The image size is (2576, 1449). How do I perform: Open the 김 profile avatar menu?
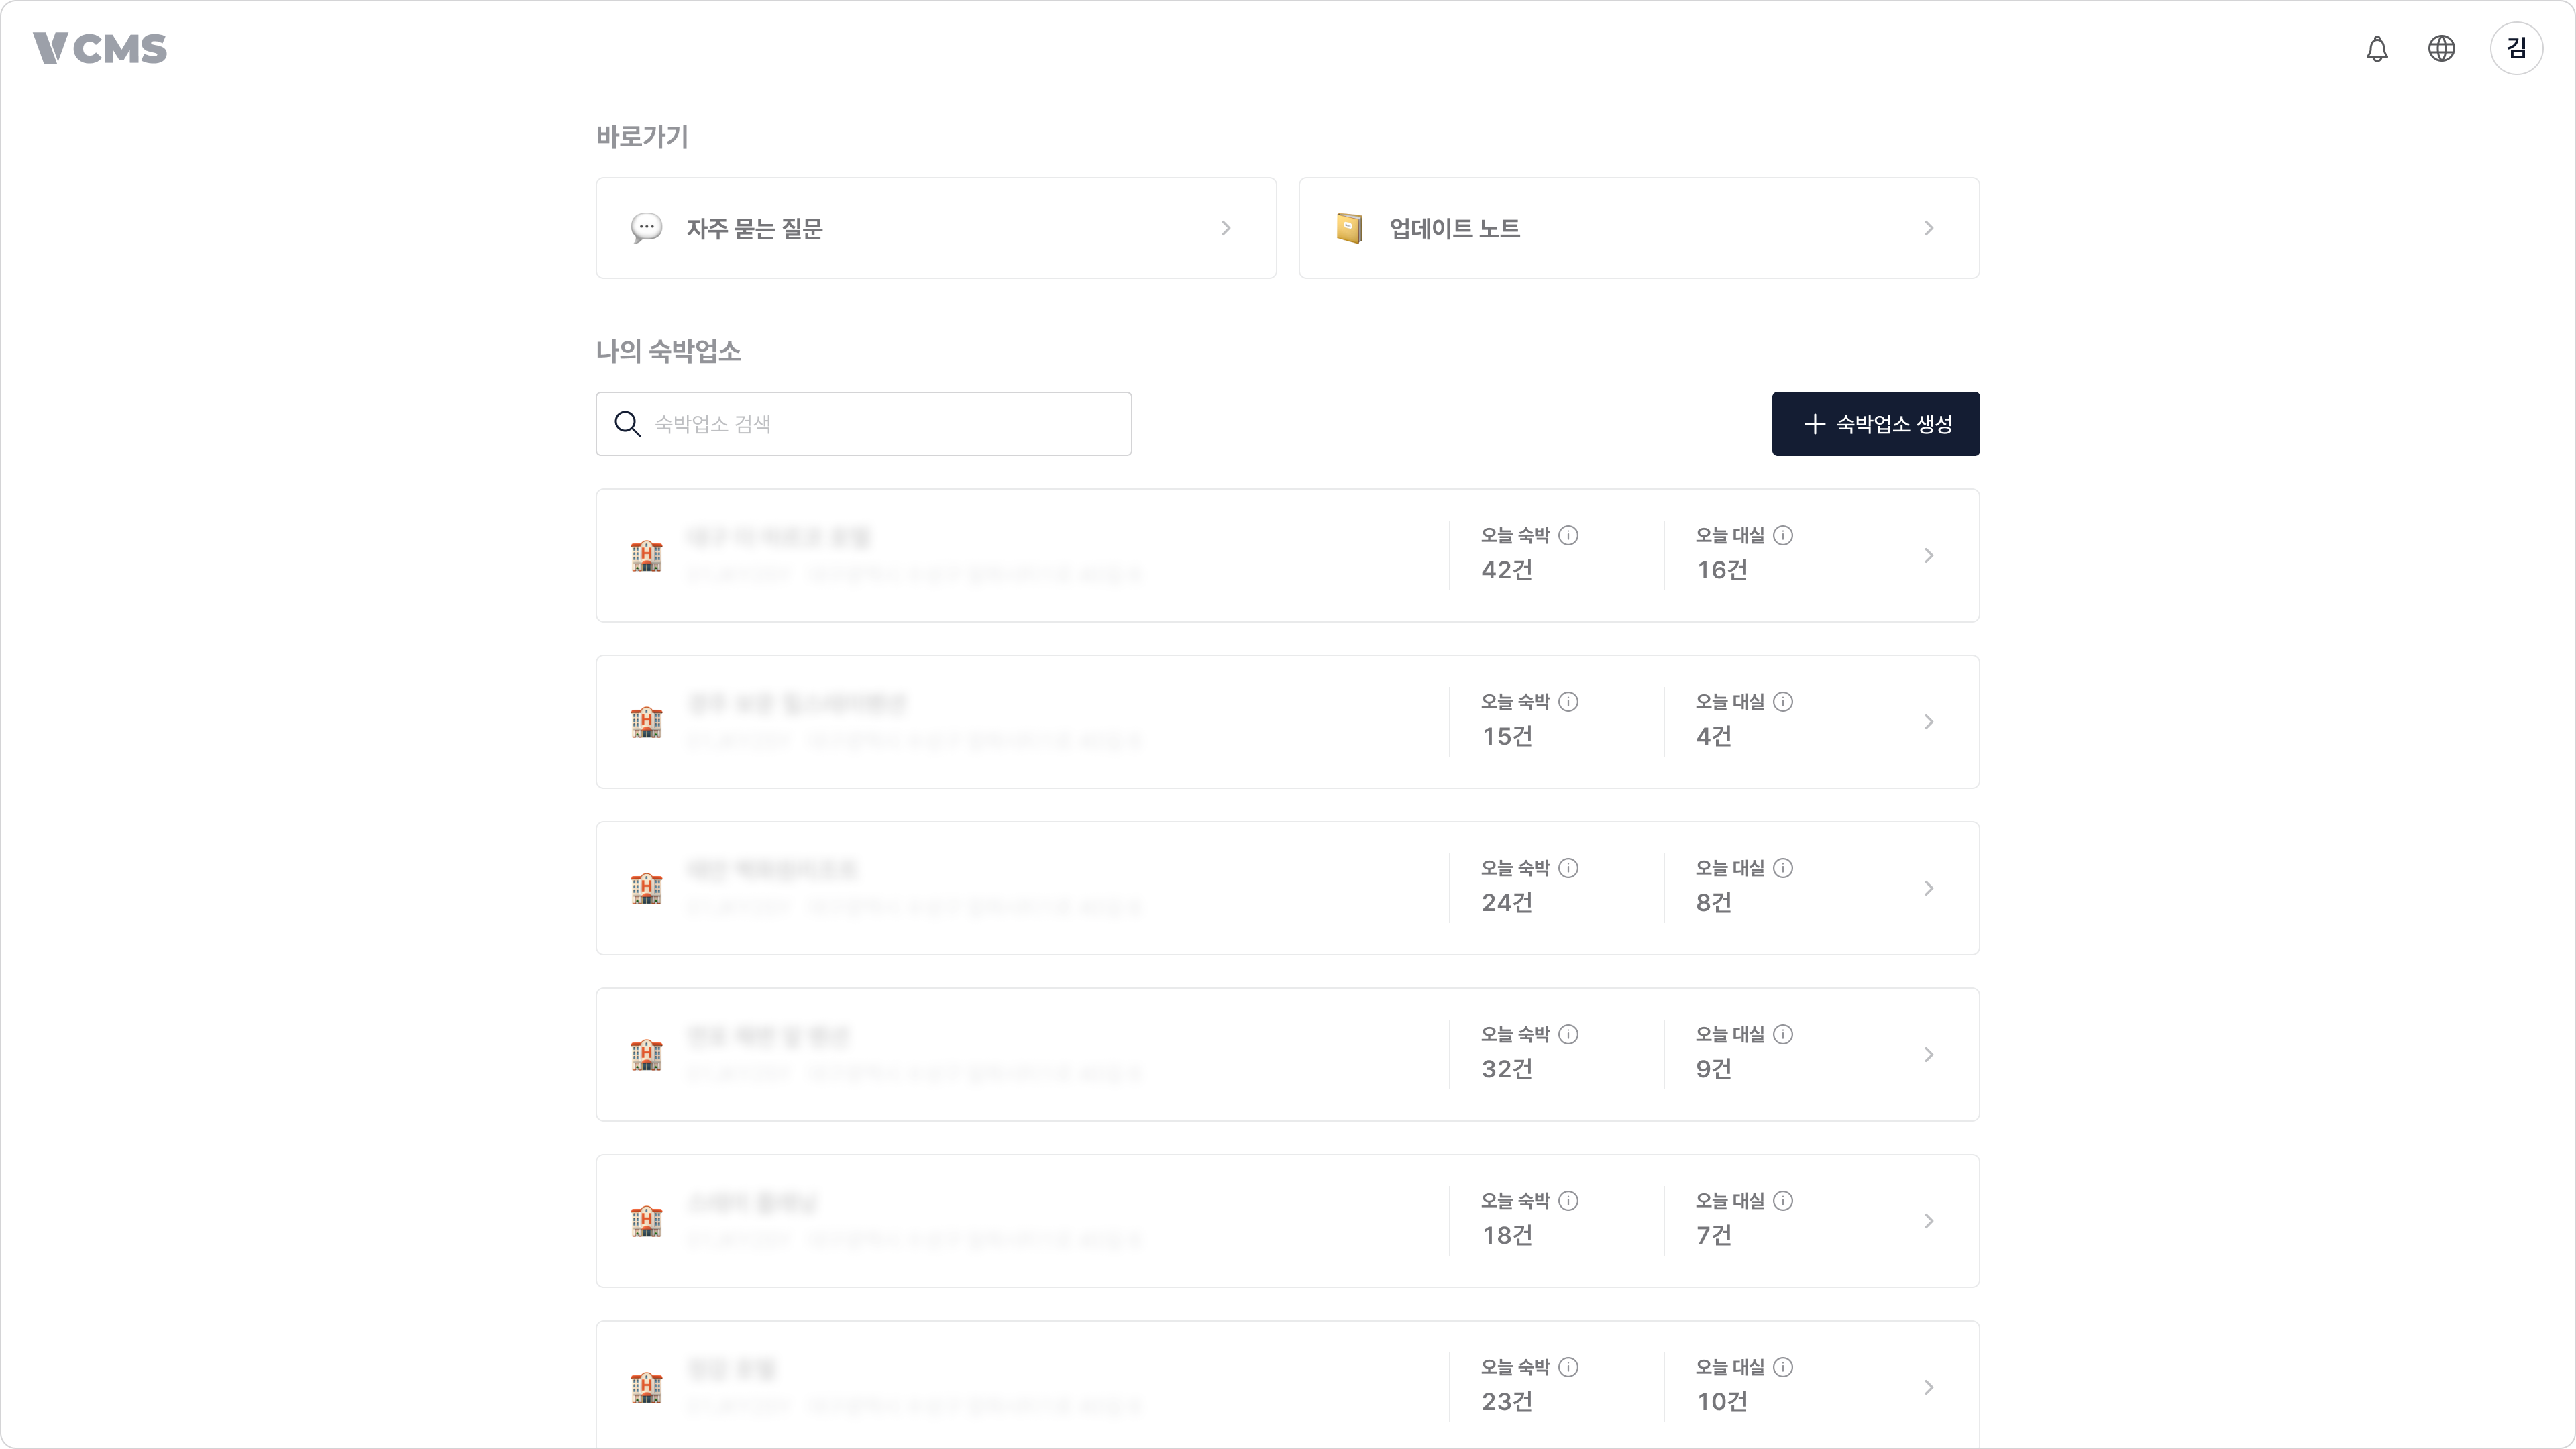(2517, 47)
